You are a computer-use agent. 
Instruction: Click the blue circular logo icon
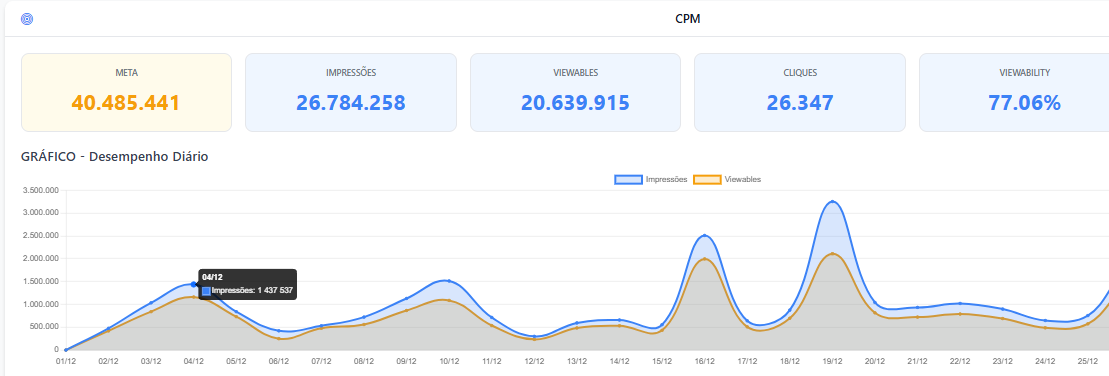click(x=27, y=19)
